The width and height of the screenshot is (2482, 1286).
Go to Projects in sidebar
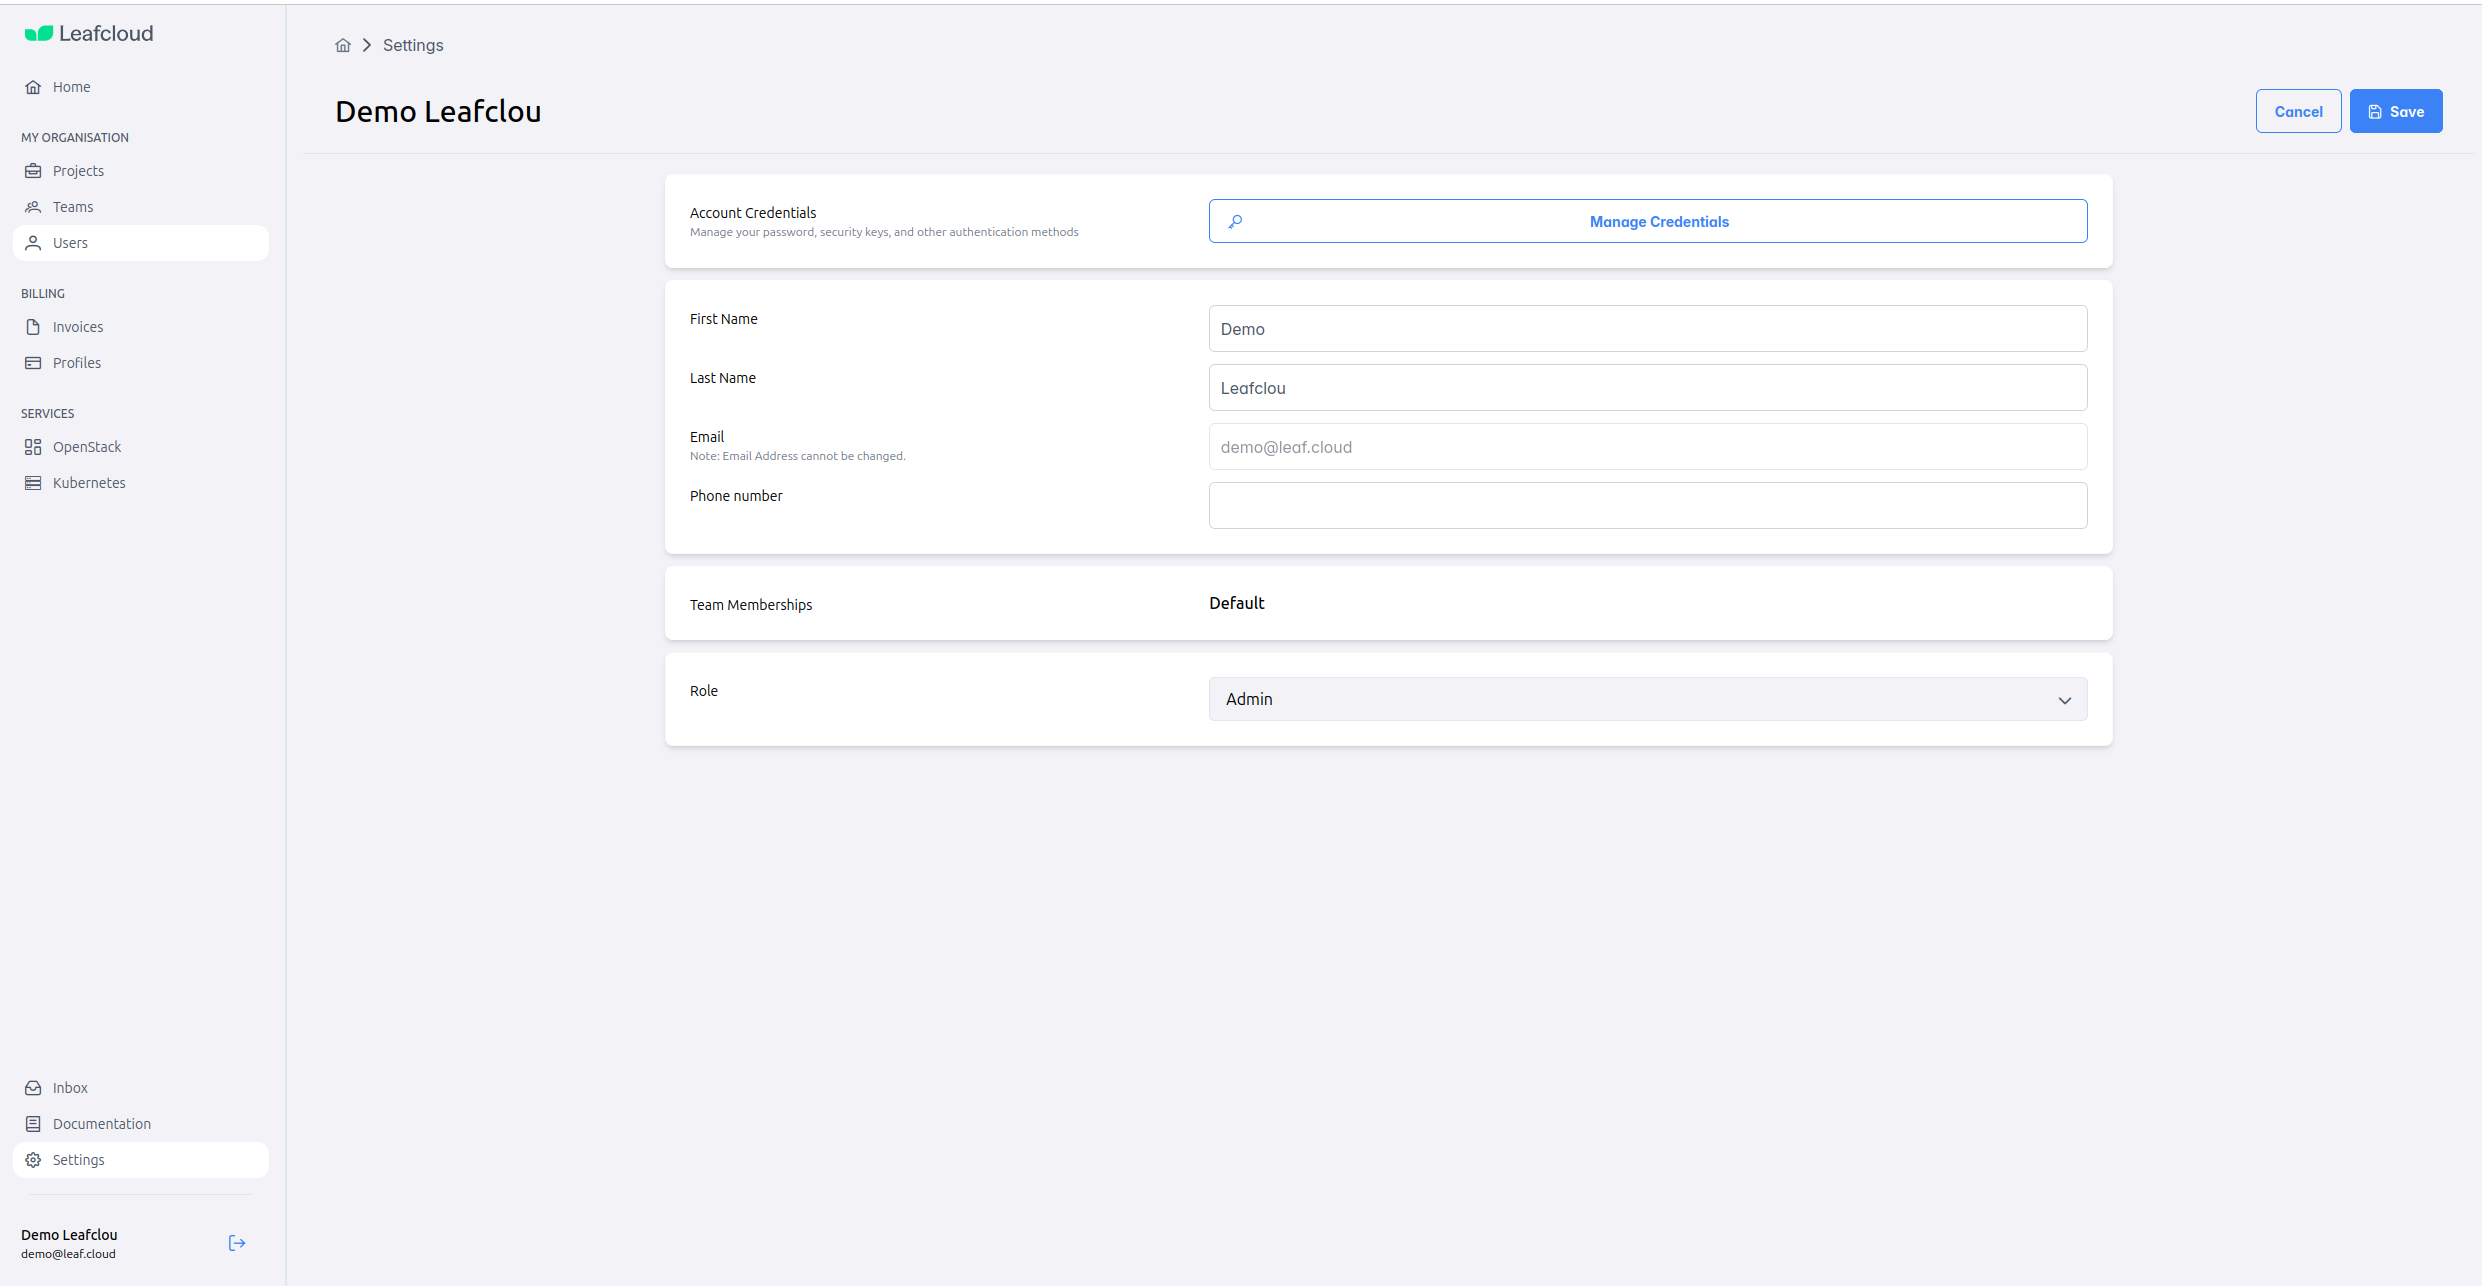pyautogui.click(x=141, y=171)
